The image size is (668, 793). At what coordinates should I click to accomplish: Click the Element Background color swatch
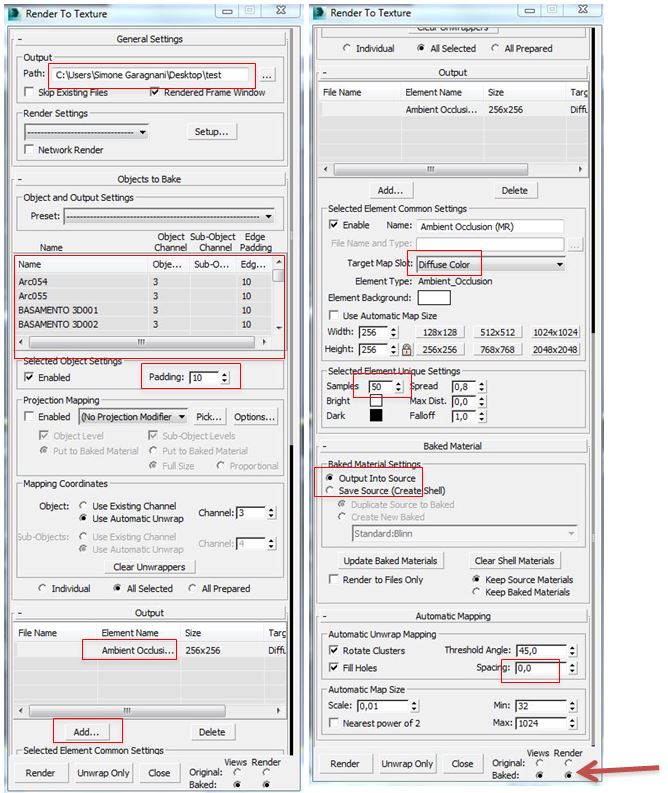(x=434, y=297)
